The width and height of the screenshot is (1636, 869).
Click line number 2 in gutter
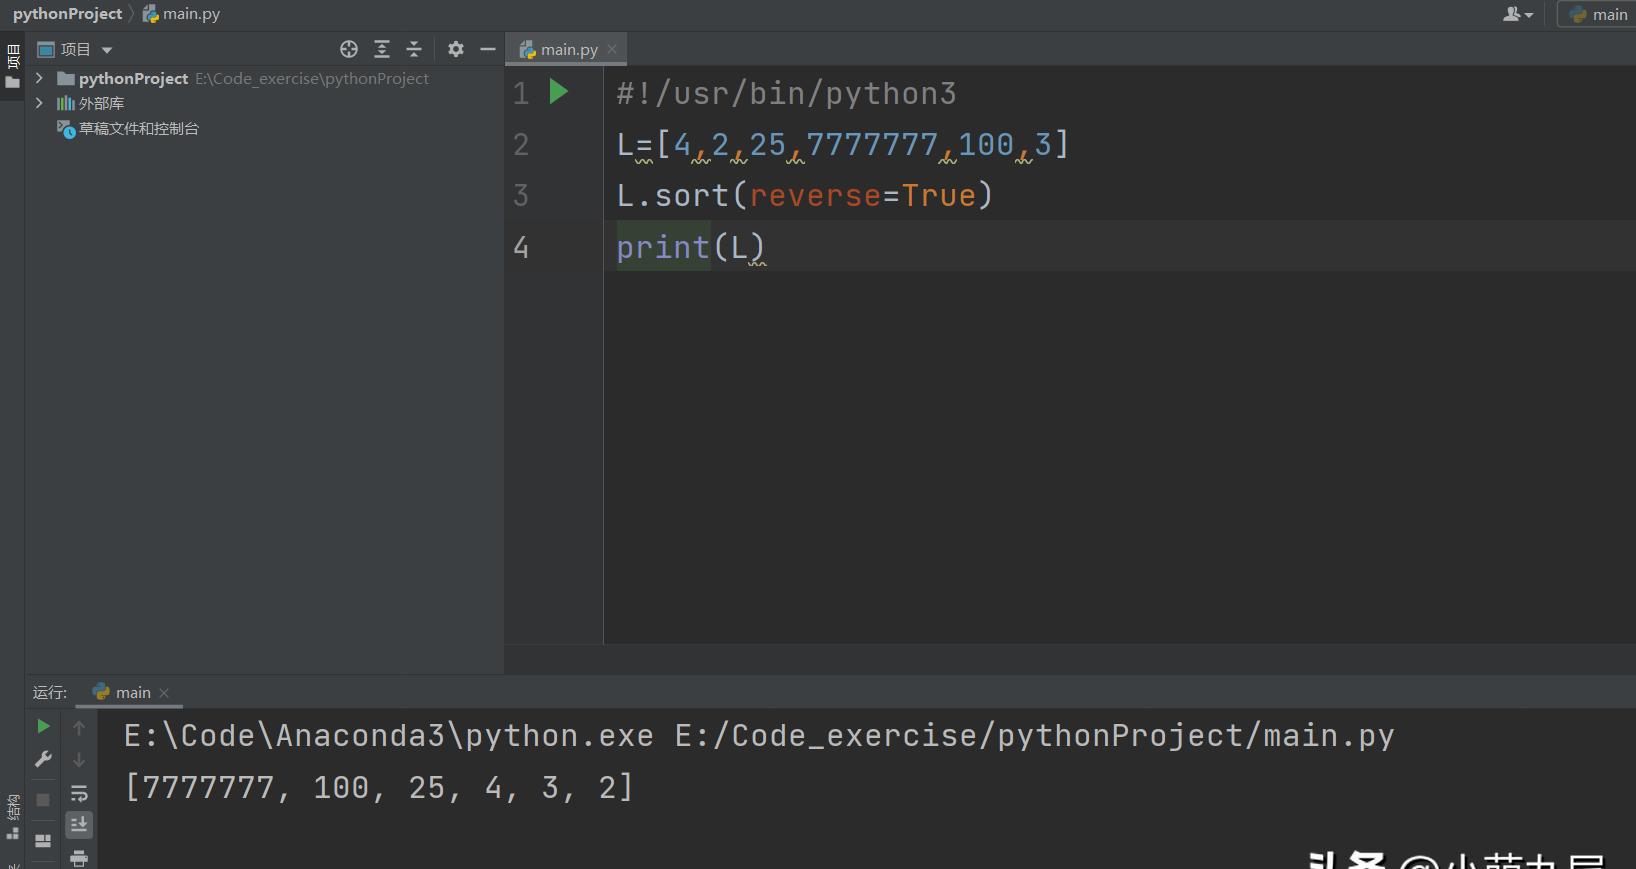point(521,144)
